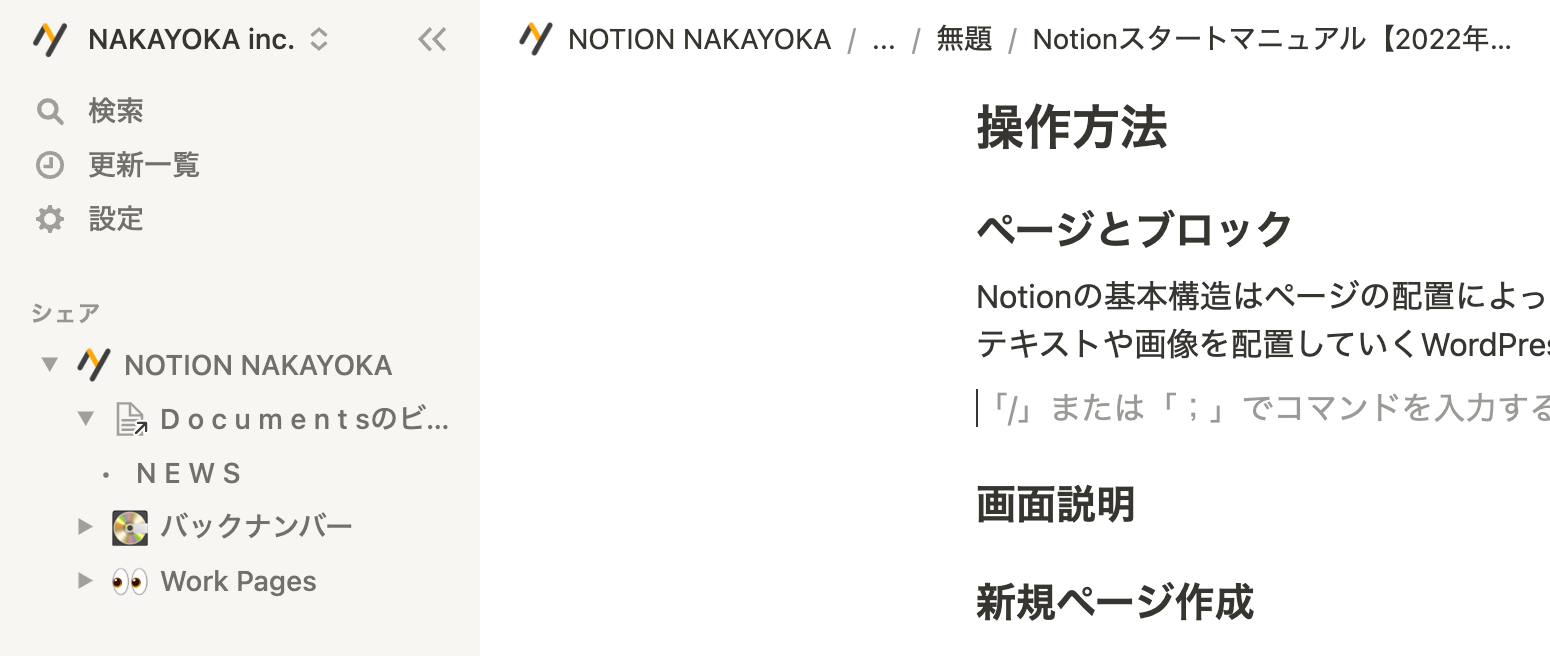Click the clock icon beside 更新一覧
Image resolution: width=1550 pixels, height=656 pixels.
coord(50,165)
